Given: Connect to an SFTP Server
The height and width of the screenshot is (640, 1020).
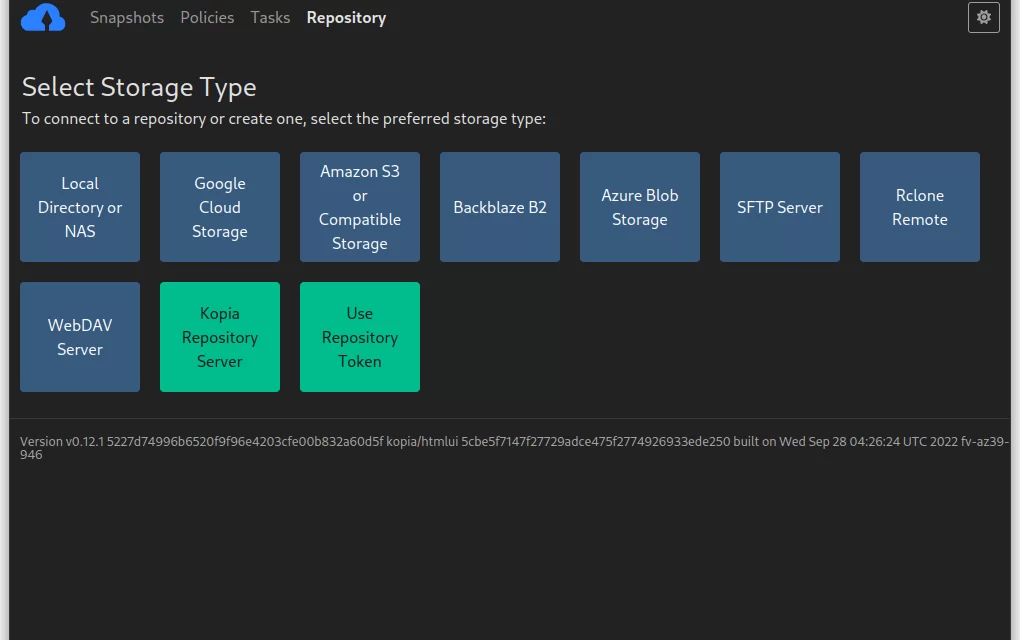Looking at the screenshot, I should click(779, 207).
